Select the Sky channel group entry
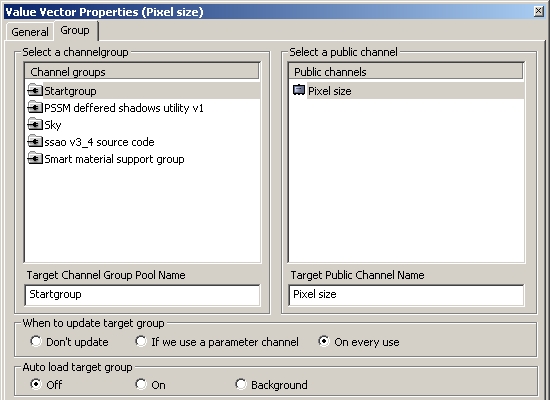The width and height of the screenshot is (550, 400). (x=53, y=125)
